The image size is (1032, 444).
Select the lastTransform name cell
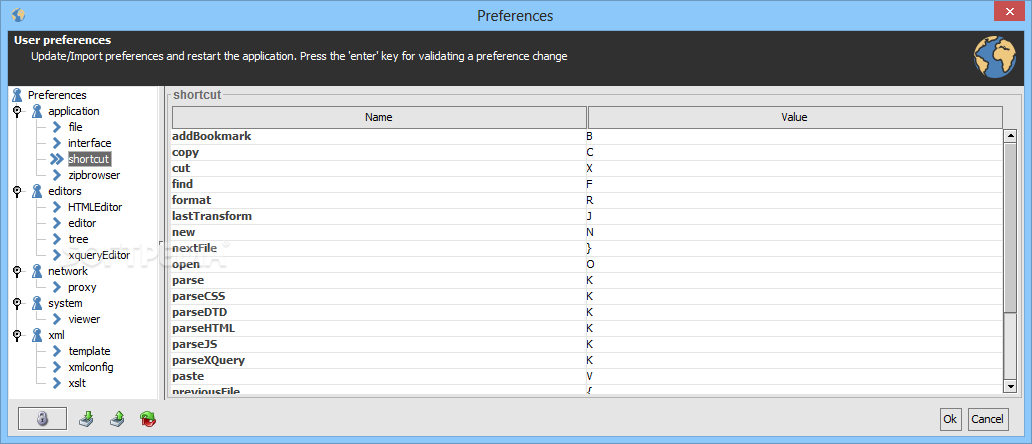pos(378,216)
